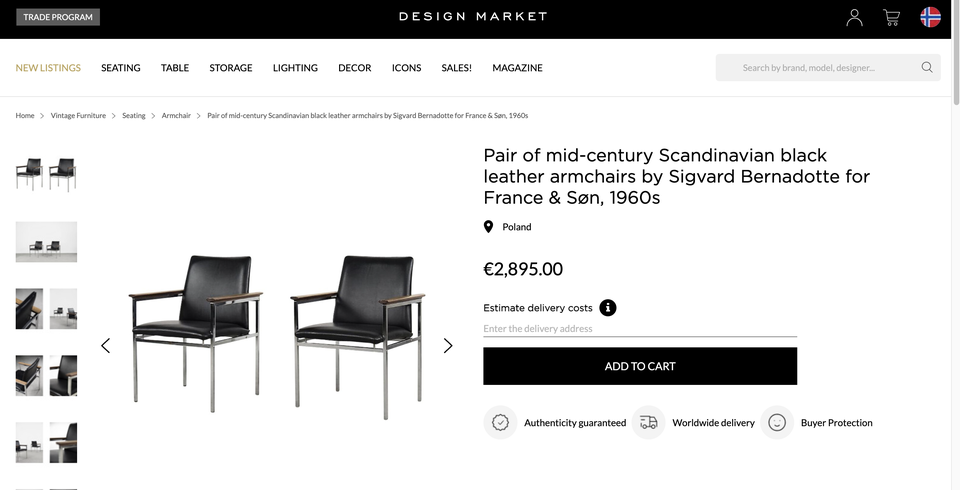
Task: Focus the brand, model, designer search box
Action: point(820,68)
